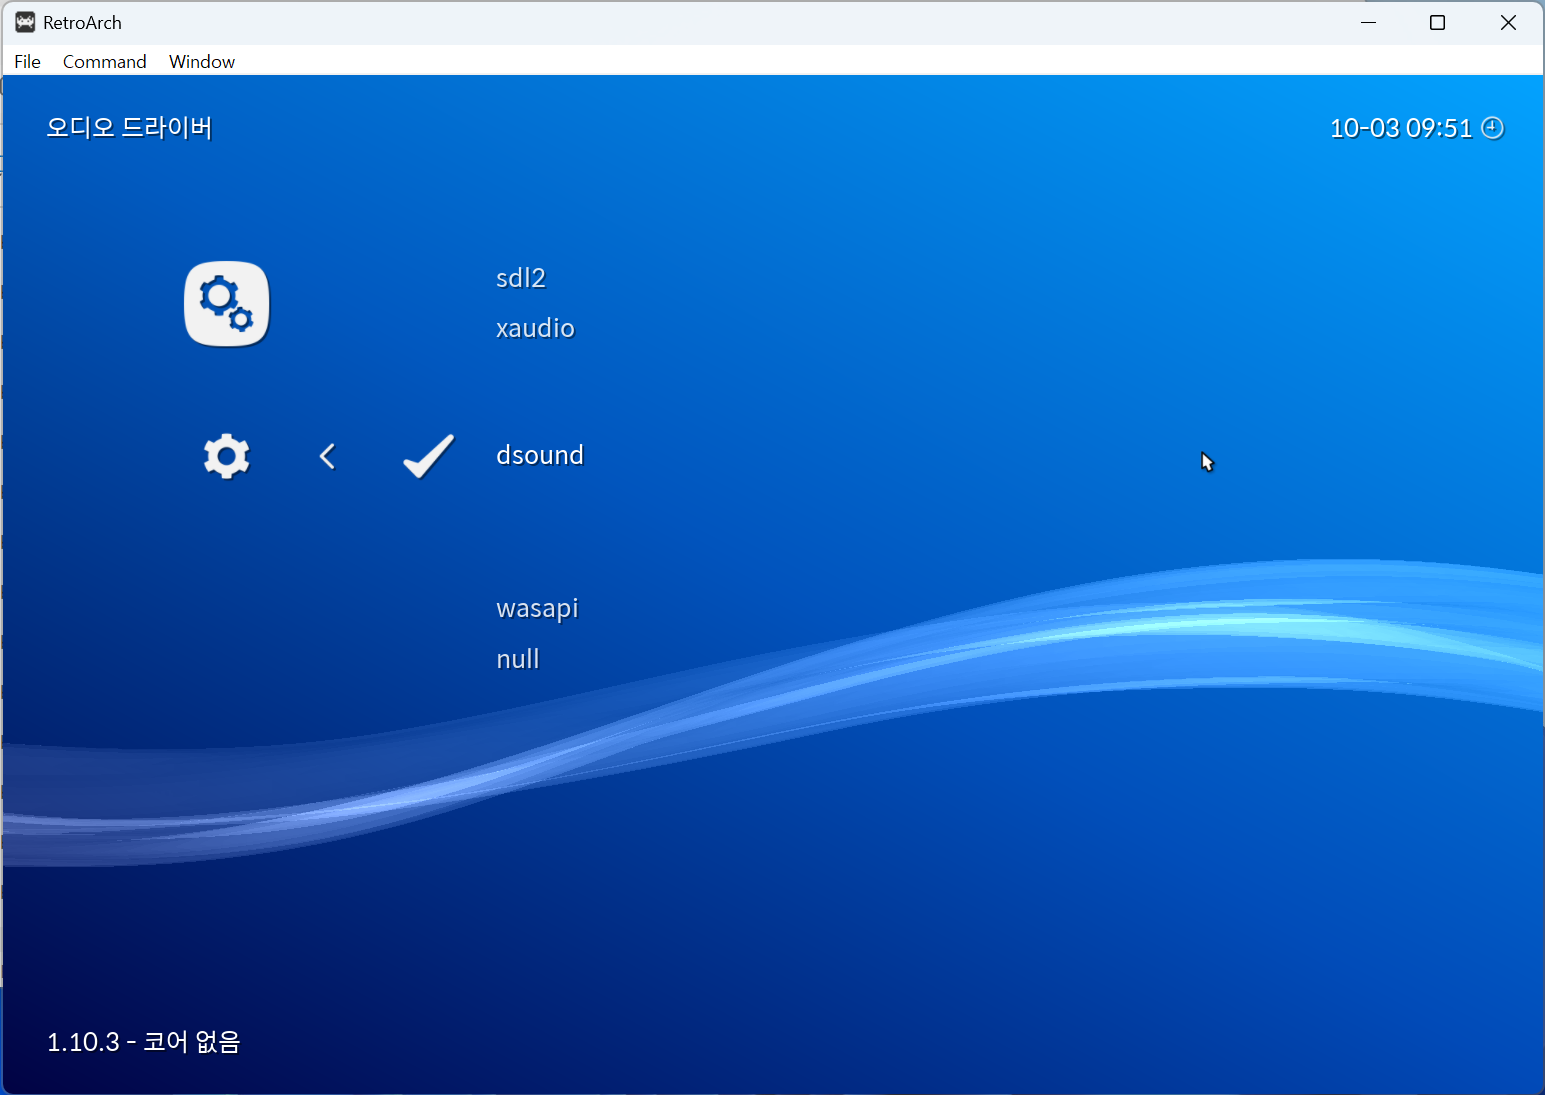Click the RetroArch title bar icon
The image size is (1545, 1095).
[x=25, y=22]
